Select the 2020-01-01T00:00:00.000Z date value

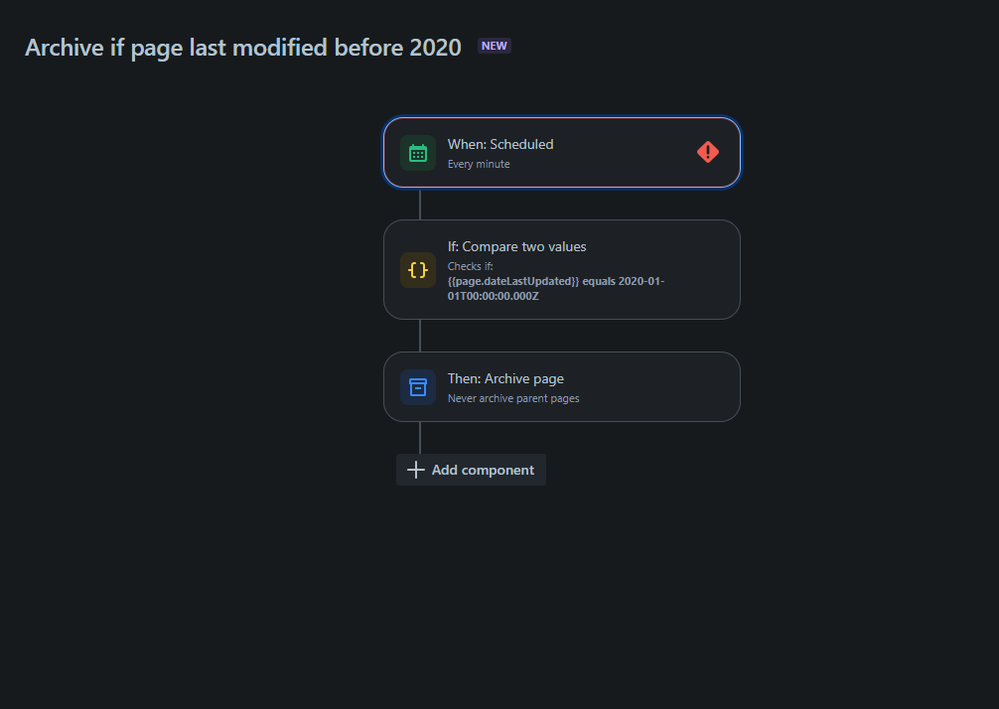pyautogui.click(x=556, y=289)
